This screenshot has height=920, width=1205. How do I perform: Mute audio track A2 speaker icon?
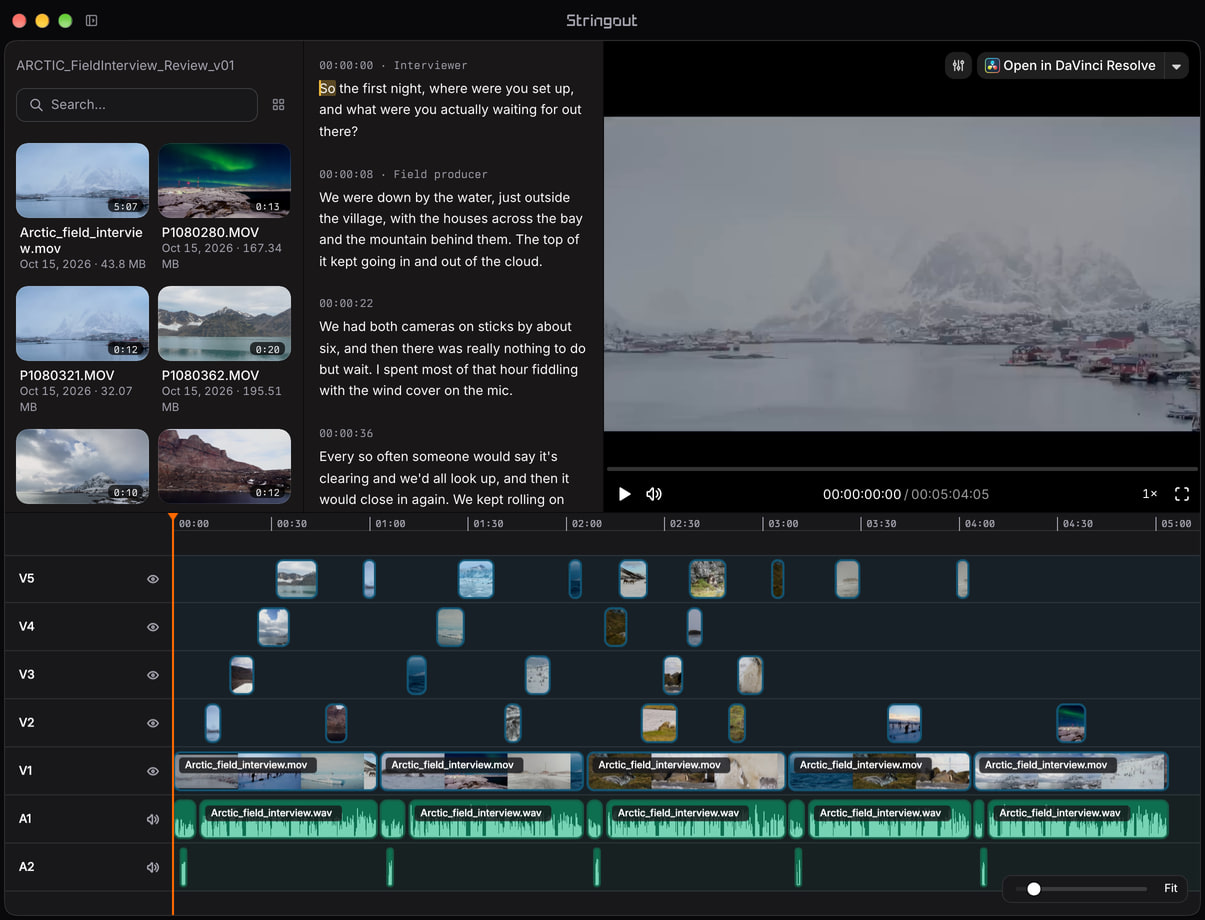153,867
